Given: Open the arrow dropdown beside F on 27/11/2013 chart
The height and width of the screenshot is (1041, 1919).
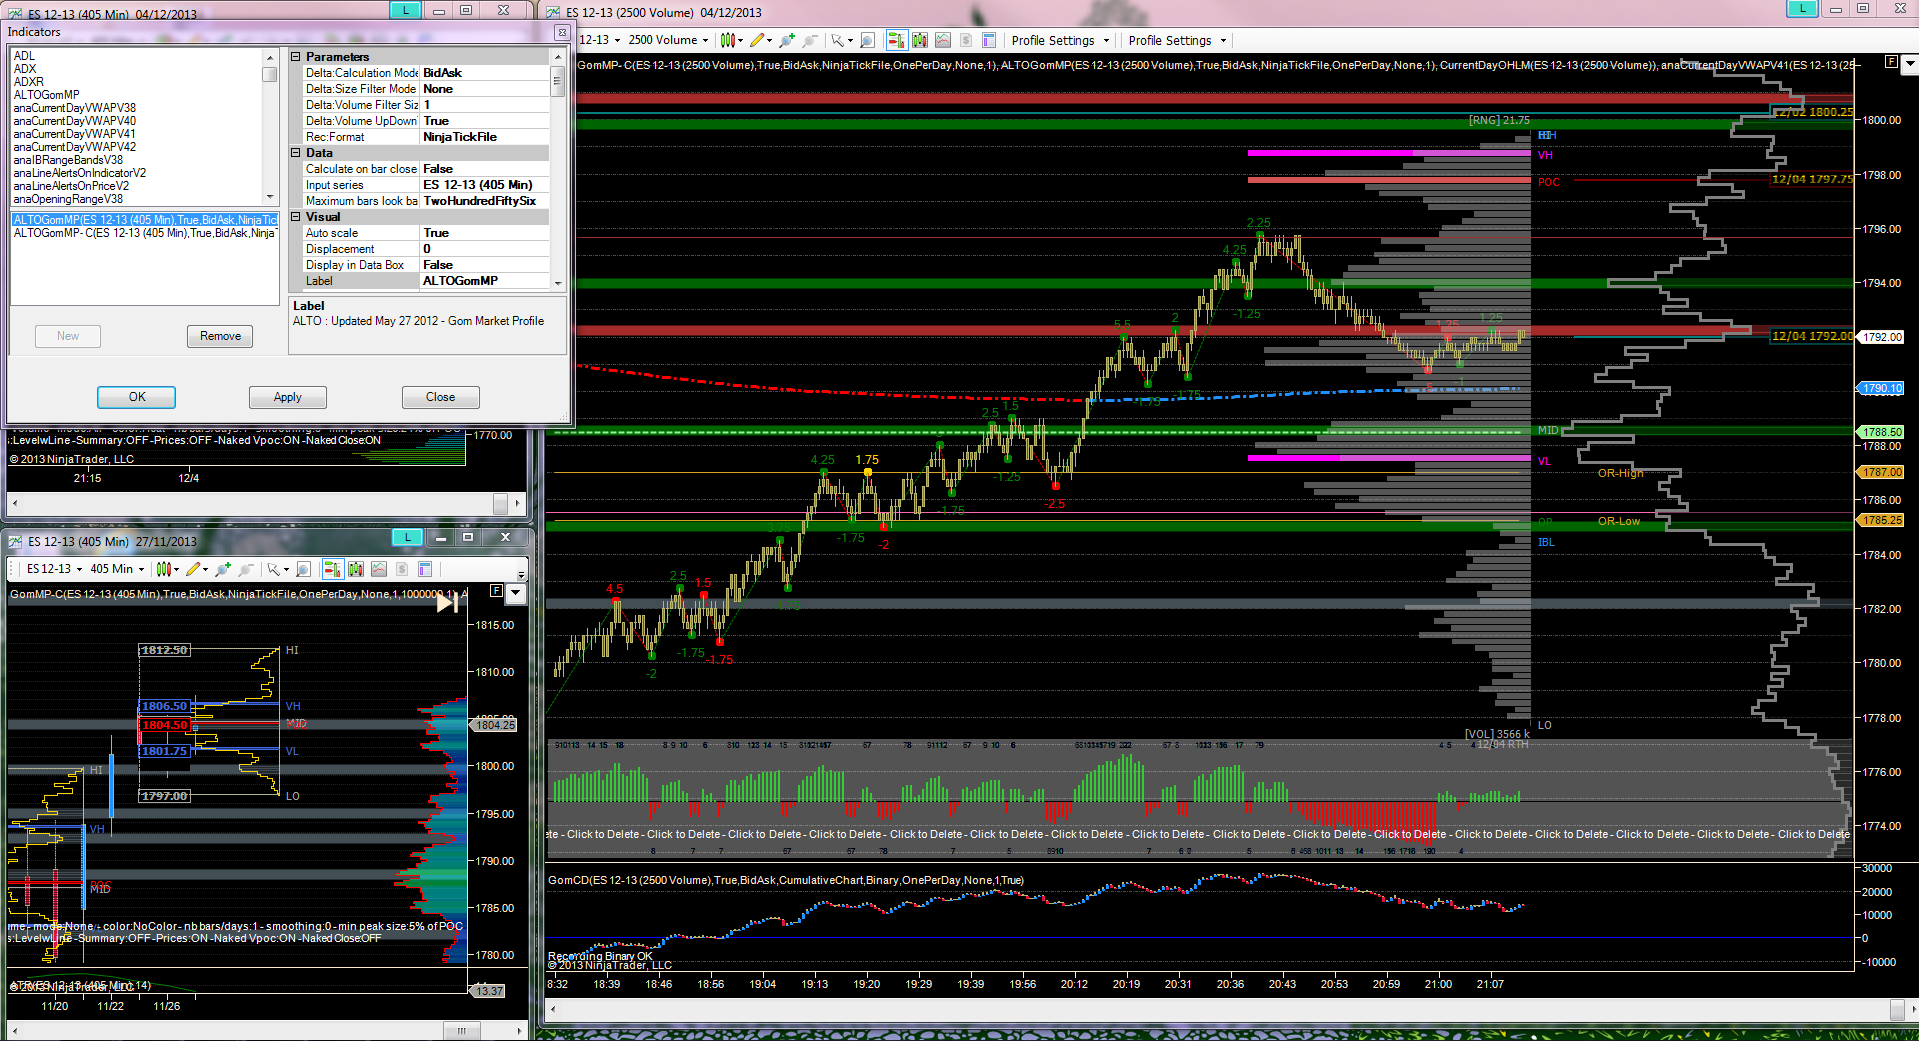Looking at the screenshot, I should tap(516, 593).
